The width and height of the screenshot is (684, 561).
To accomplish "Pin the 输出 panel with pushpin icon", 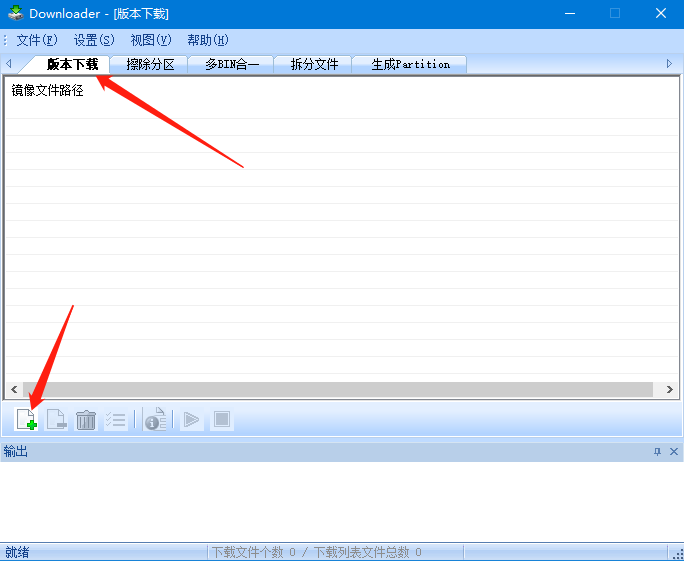I will 657,452.
